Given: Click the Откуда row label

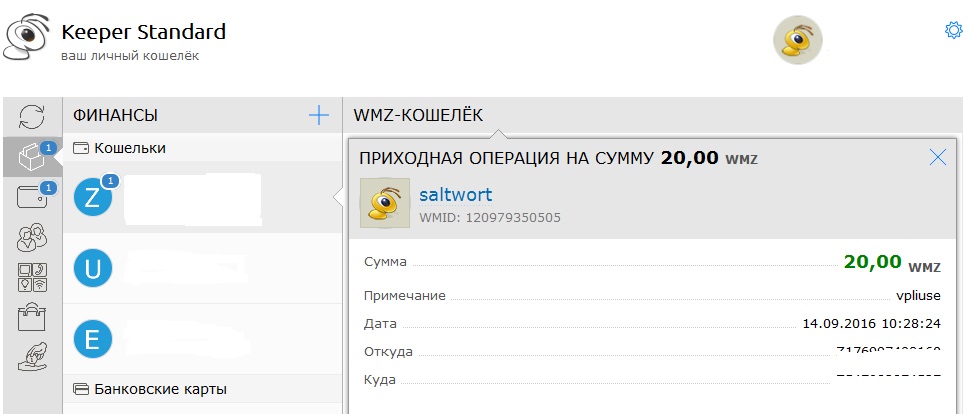Looking at the screenshot, I should pos(388,352).
